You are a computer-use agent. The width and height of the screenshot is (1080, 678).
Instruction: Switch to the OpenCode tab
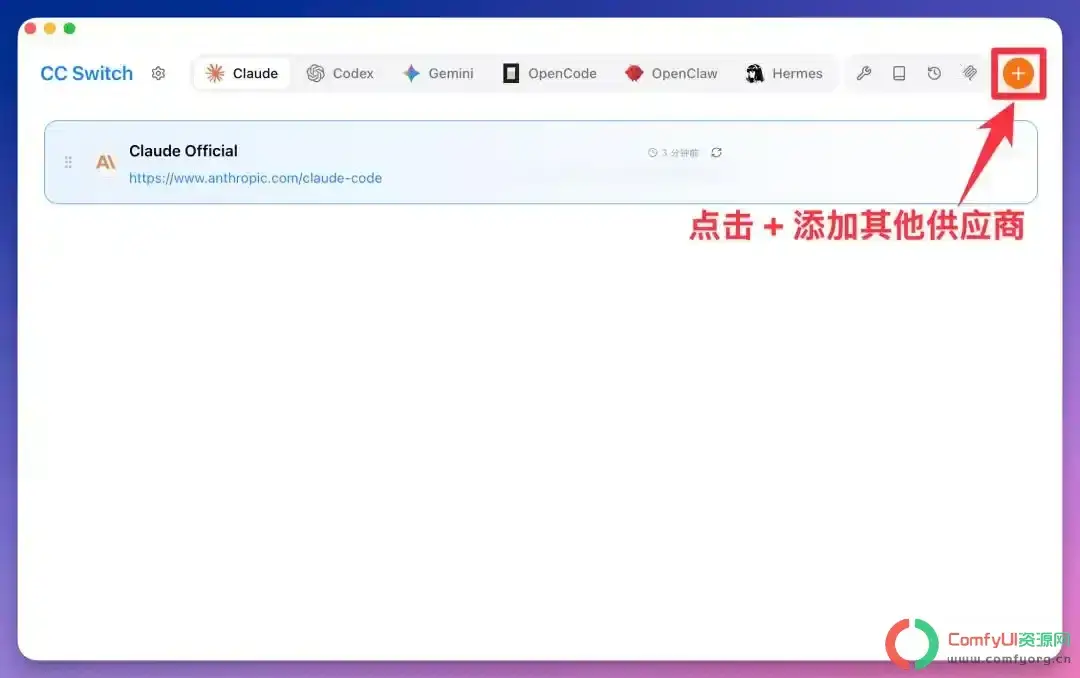coord(550,73)
